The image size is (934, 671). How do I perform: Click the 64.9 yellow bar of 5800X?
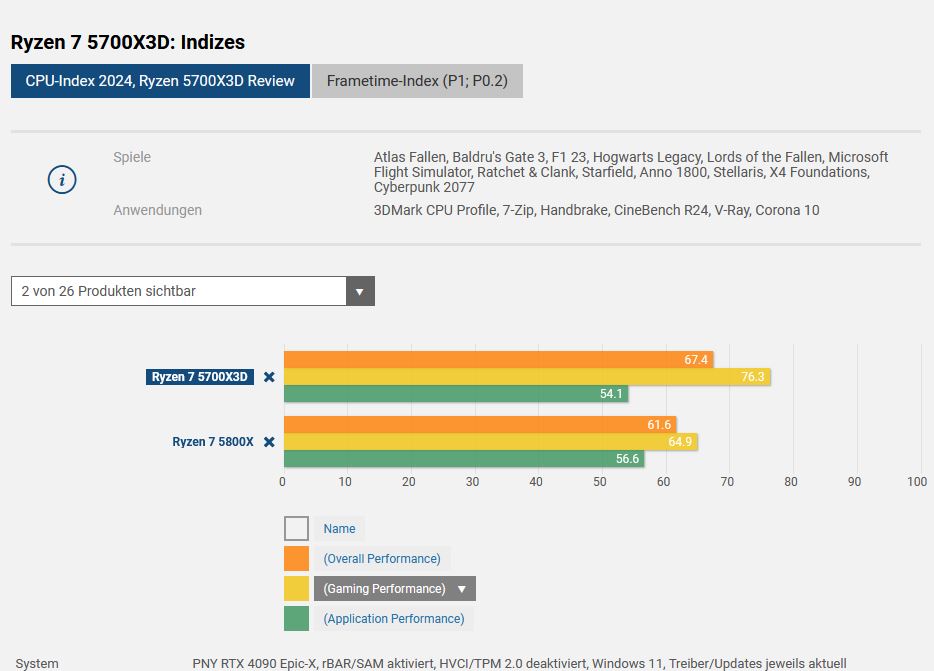pyautogui.click(x=491, y=442)
